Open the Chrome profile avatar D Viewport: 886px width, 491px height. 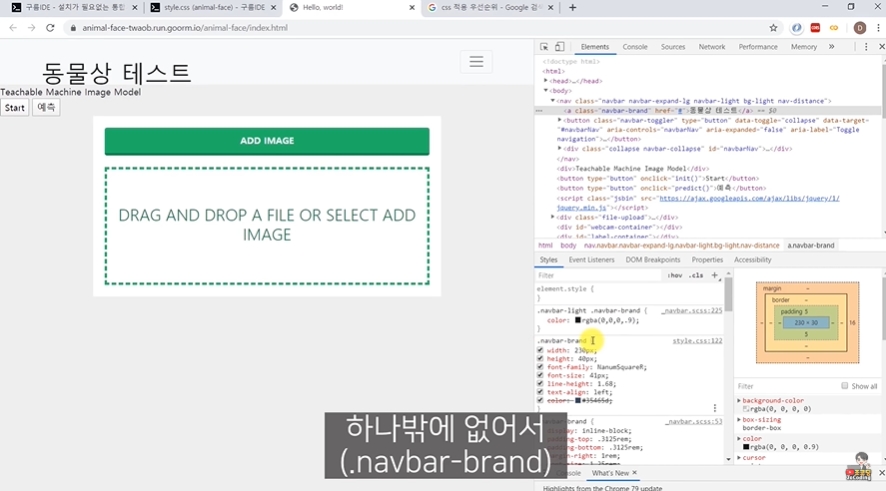click(859, 28)
